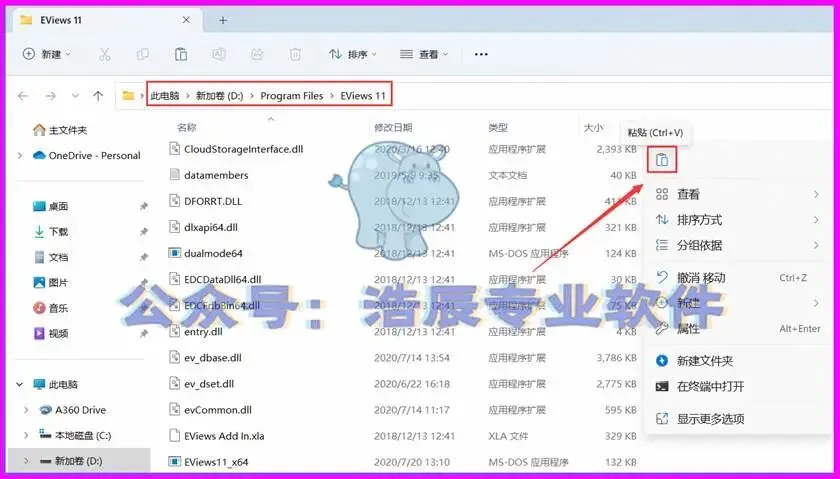Click the Copy icon in toolbar
840x479 pixels.
pos(142,54)
